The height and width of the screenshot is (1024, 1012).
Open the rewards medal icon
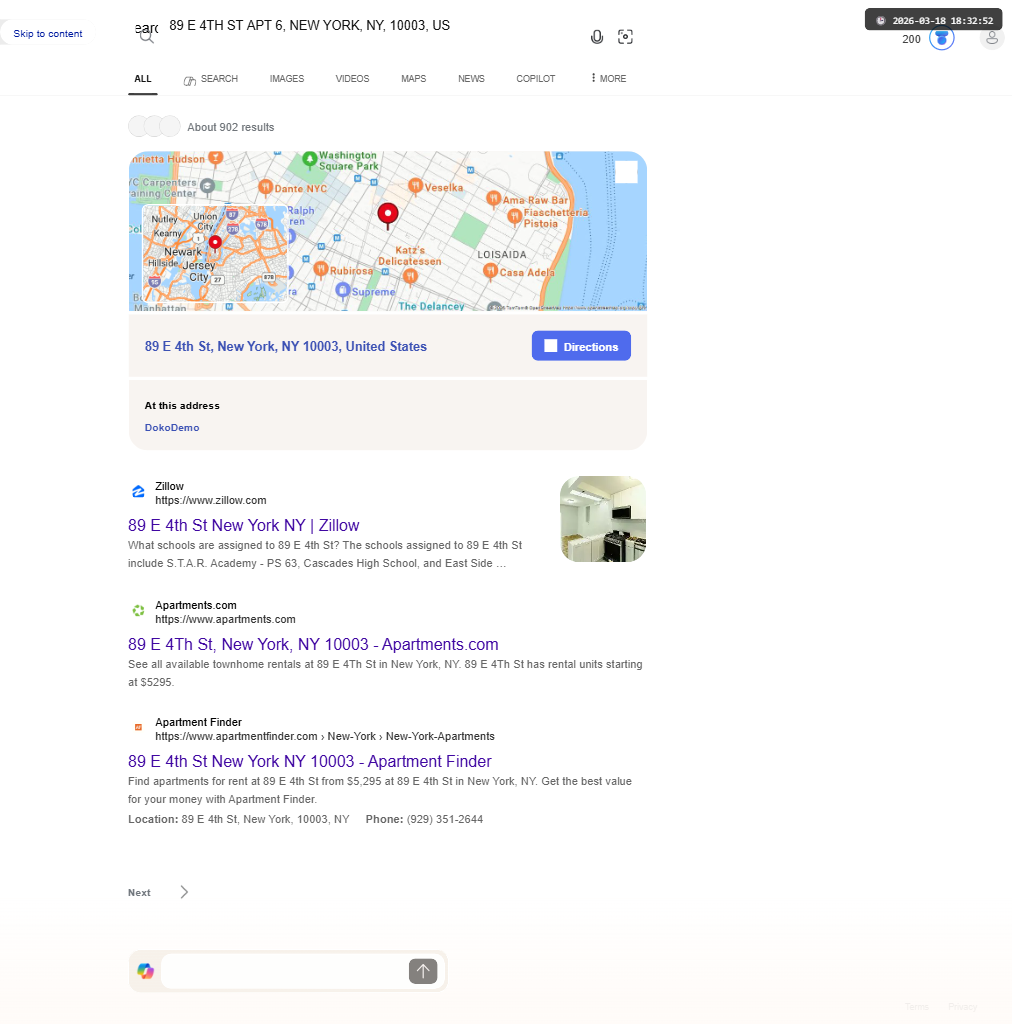click(x=941, y=39)
